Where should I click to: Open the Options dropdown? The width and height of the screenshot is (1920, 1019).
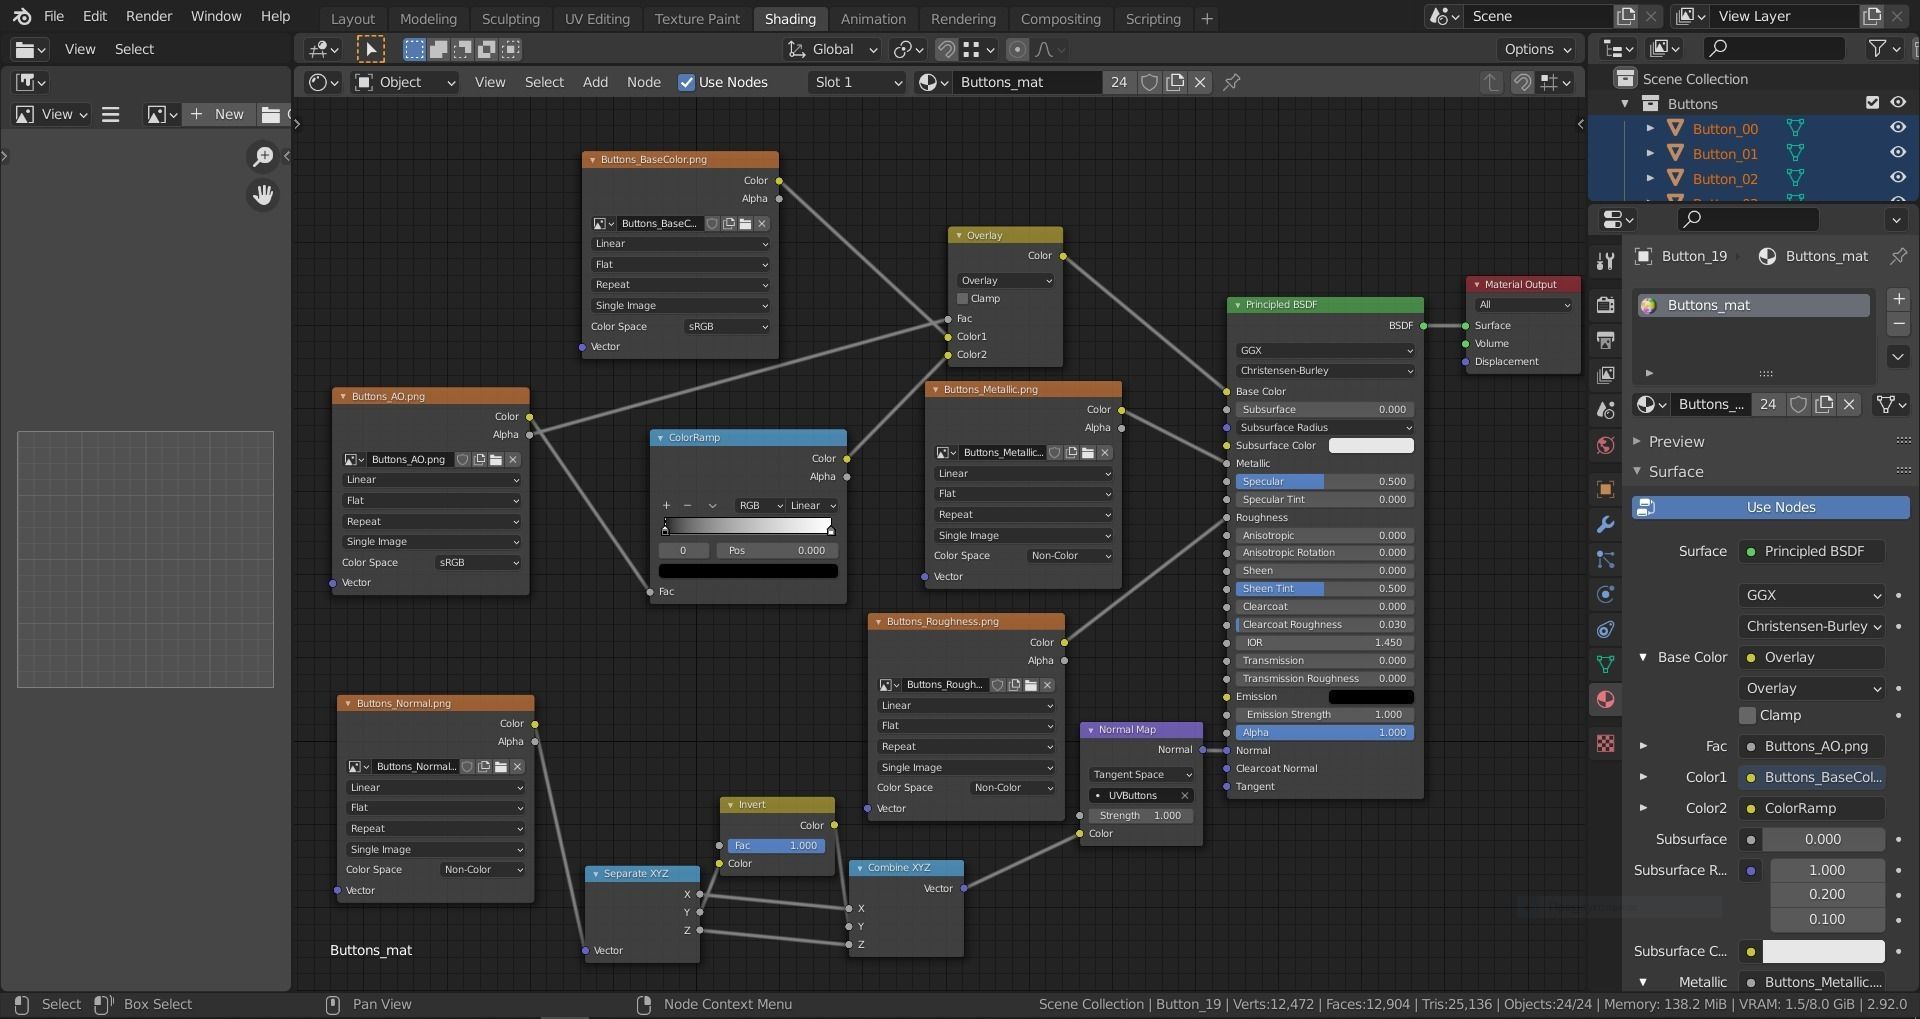click(x=1537, y=49)
